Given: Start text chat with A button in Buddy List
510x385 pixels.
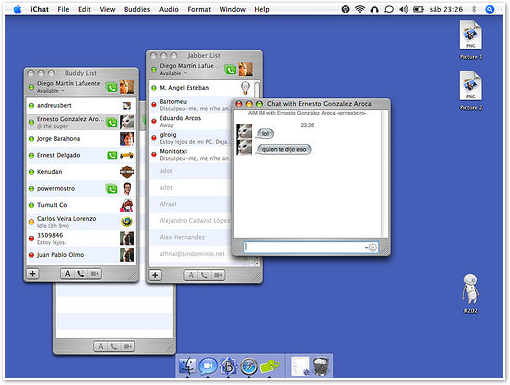Looking at the screenshot, I should point(67,274).
